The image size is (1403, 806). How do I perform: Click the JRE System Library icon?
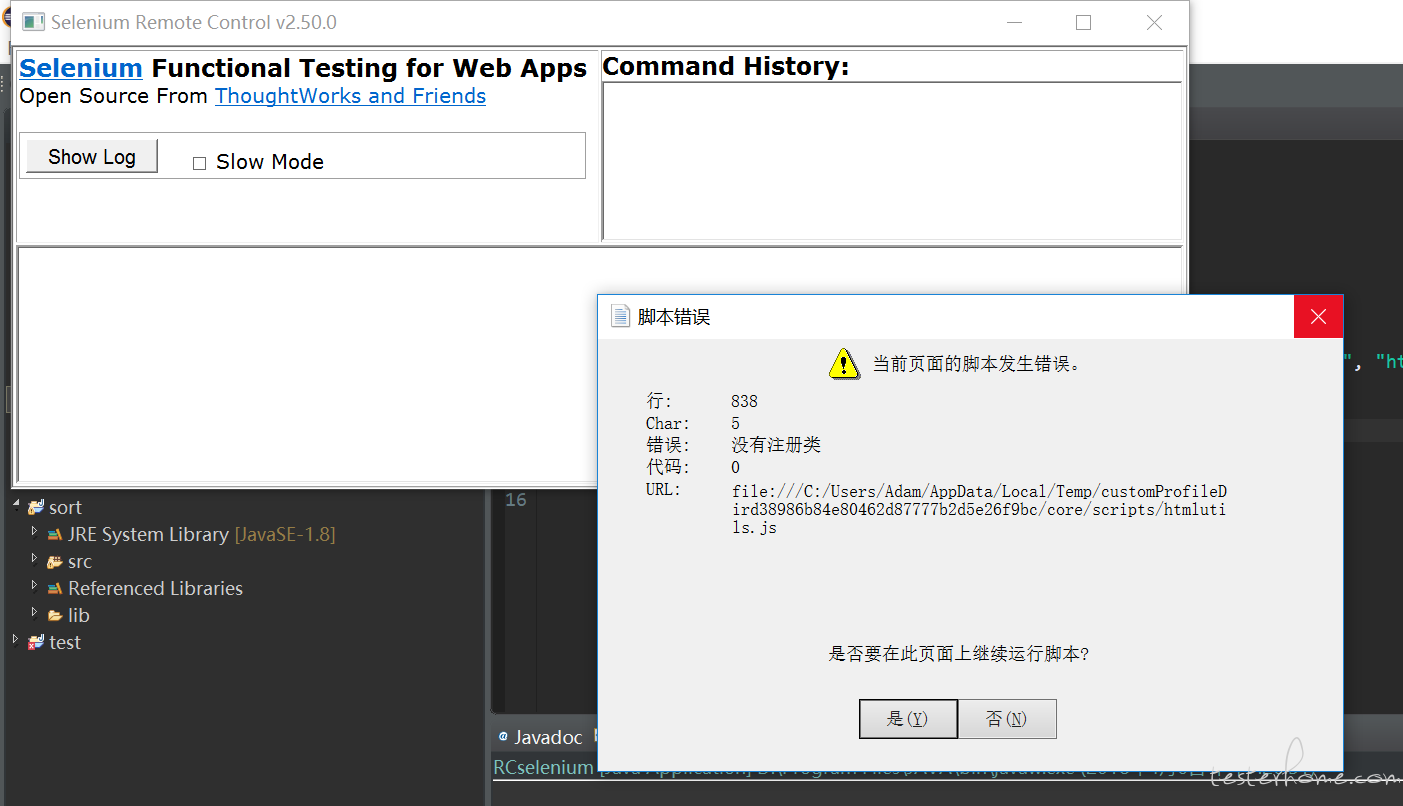coord(55,535)
